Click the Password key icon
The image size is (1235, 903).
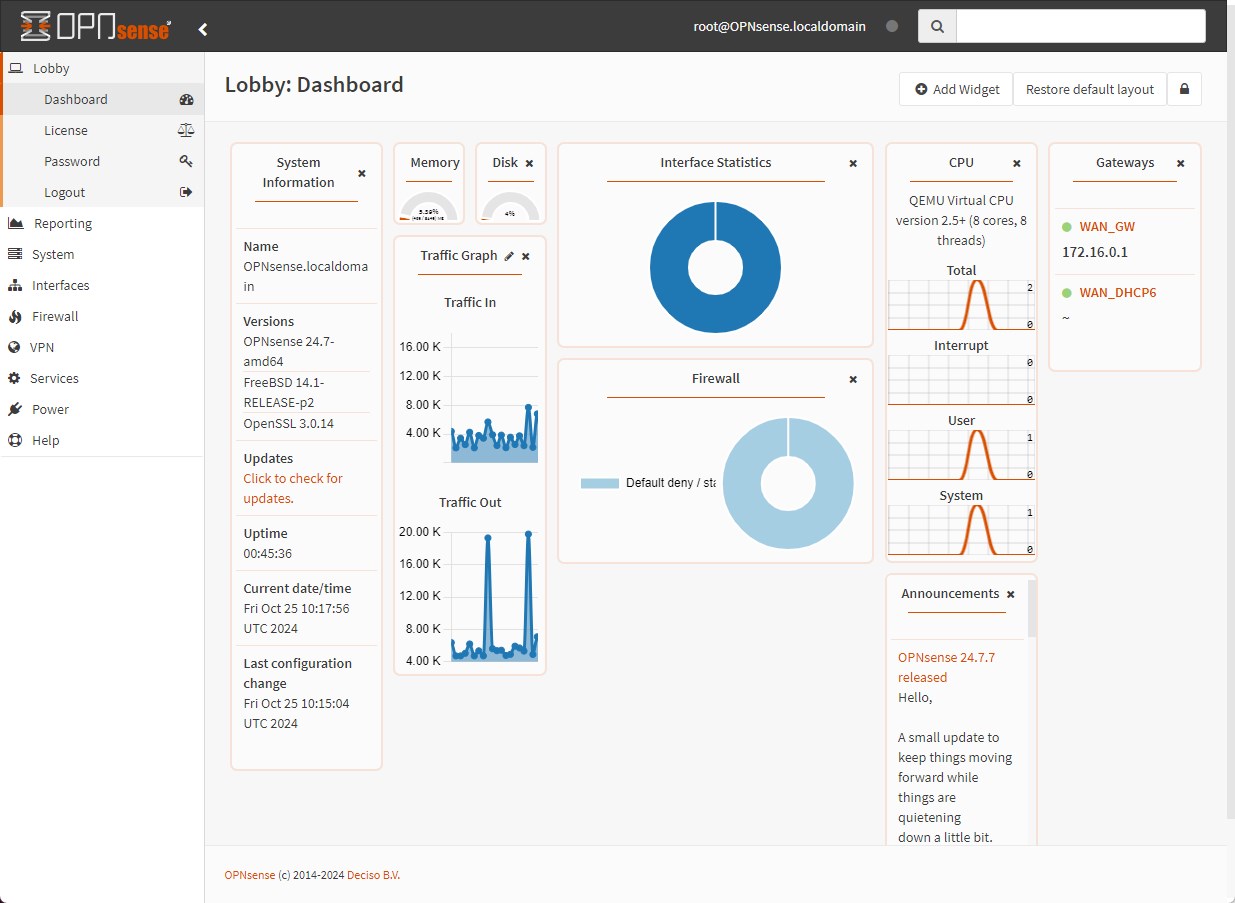pos(186,161)
